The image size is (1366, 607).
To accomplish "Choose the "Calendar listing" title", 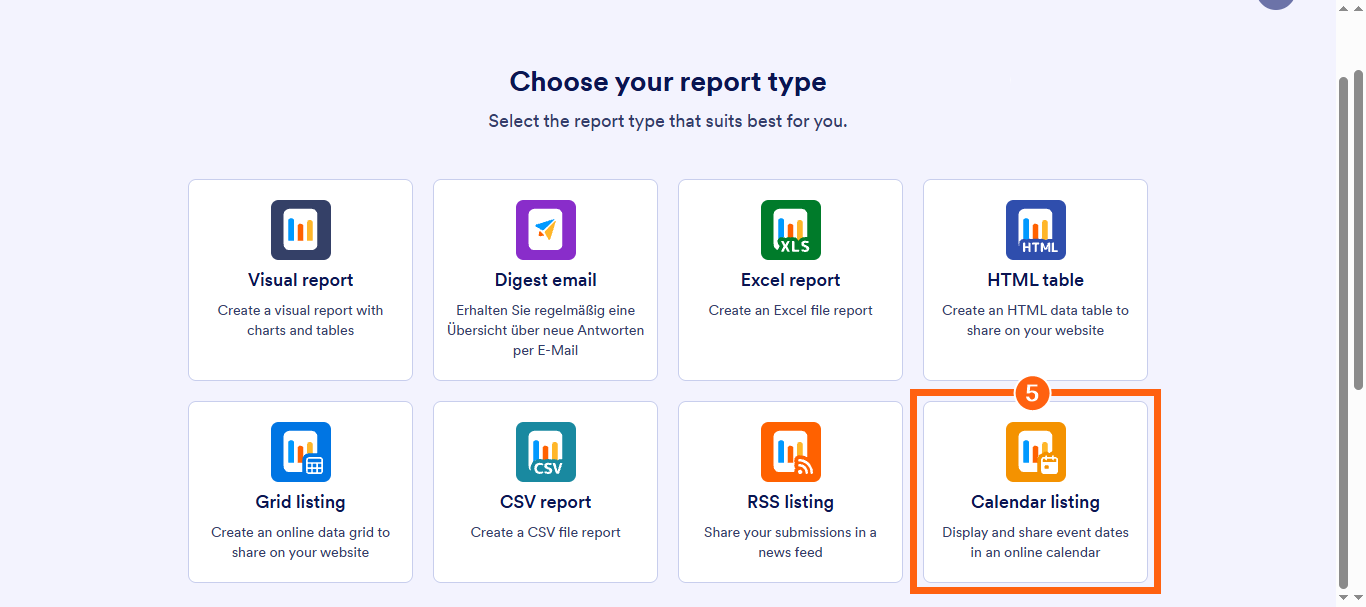I will point(1036,502).
